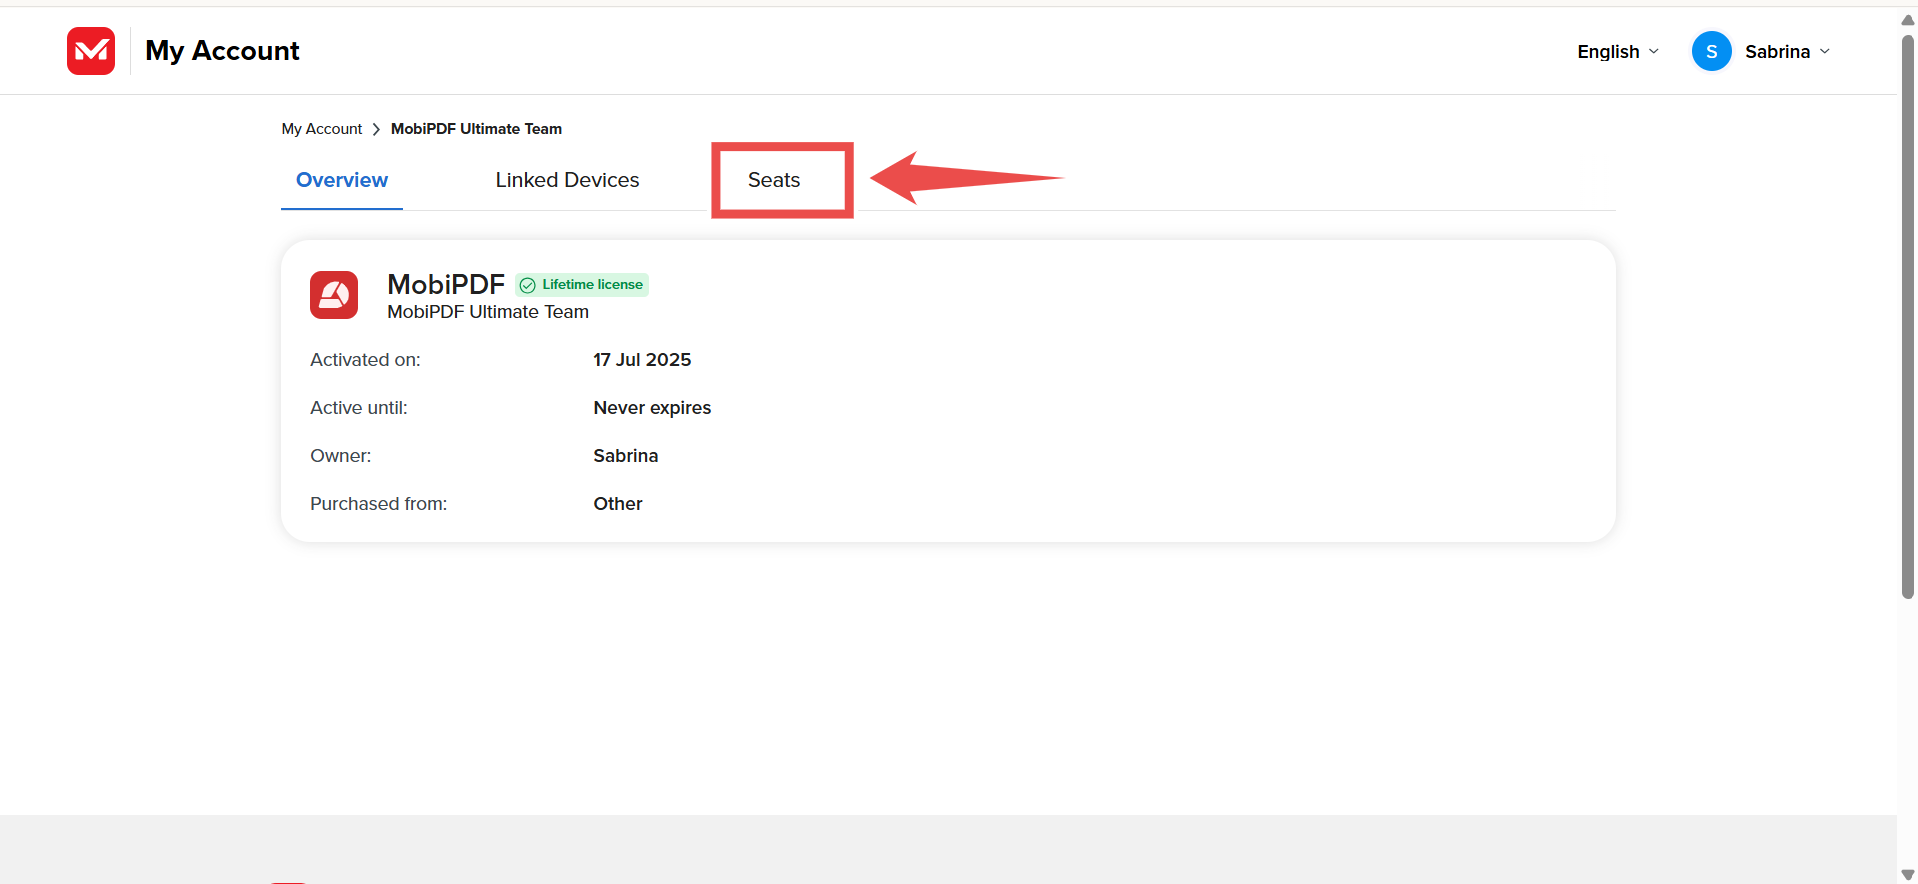This screenshot has height=884, width=1918.
Task: Click MobiPDF Ultimate Team subtitle in card
Action: pos(488,312)
